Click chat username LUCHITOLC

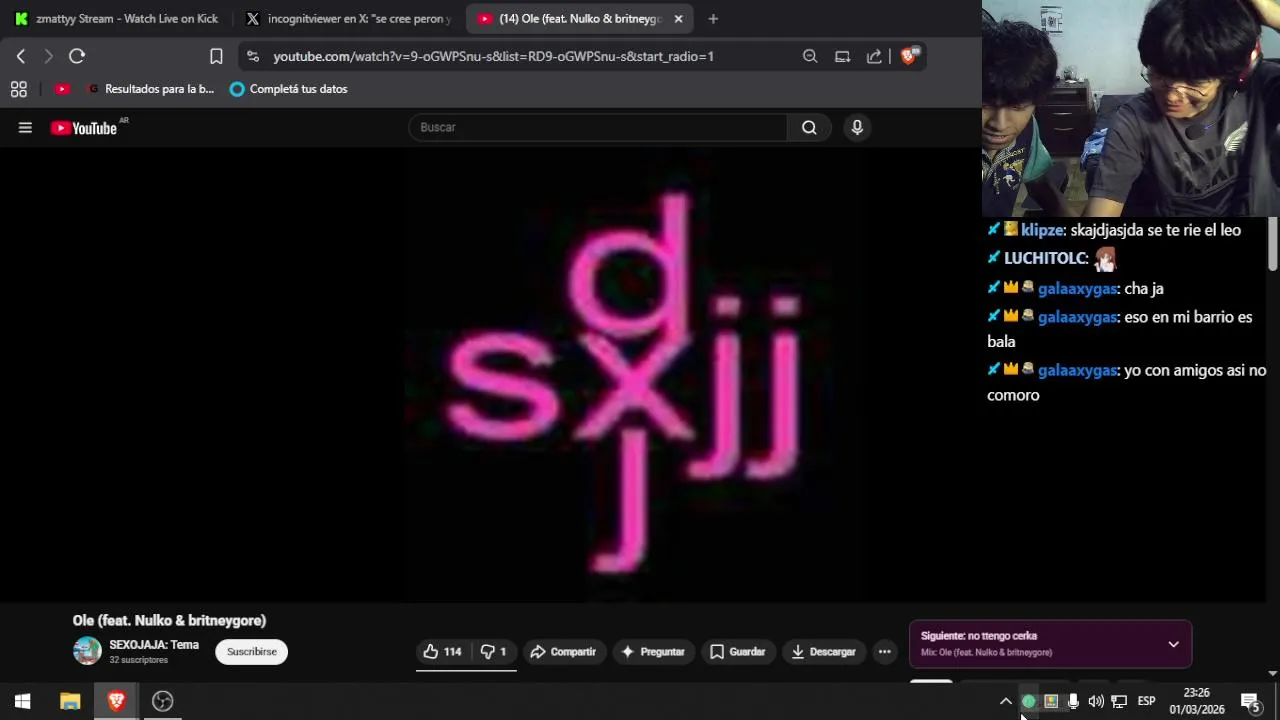pos(1045,258)
